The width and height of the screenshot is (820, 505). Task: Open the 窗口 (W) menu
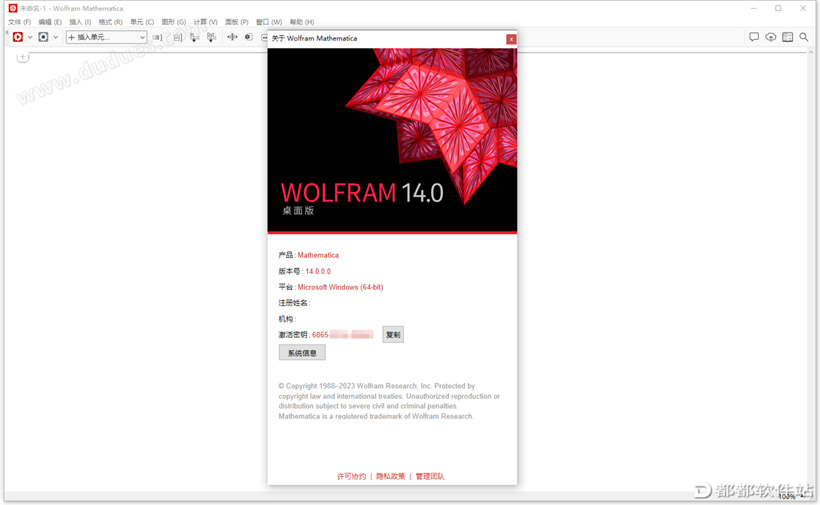(269, 22)
